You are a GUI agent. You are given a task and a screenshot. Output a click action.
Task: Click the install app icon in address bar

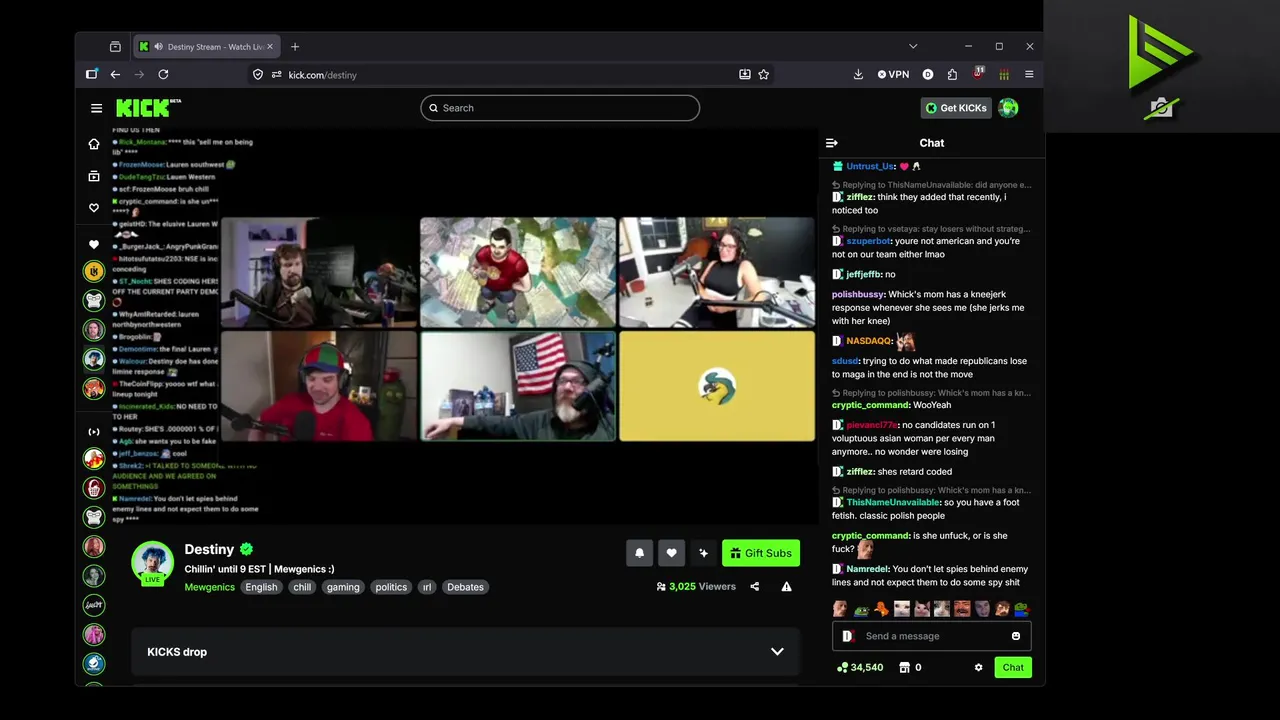coord(745,74)
